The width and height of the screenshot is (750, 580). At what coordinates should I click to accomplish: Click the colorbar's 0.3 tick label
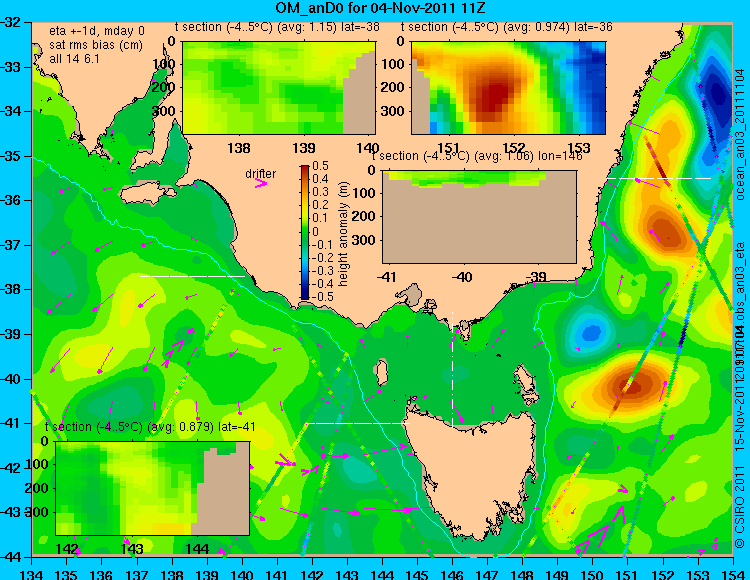tap(320, 192)
